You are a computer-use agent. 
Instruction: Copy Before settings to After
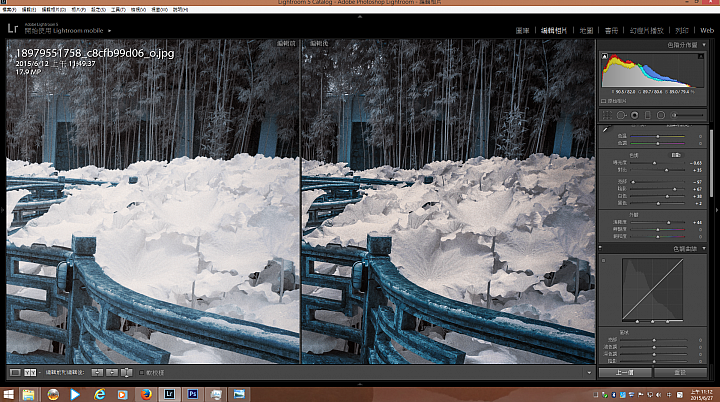pyautogui.click(x=97, y=372)
